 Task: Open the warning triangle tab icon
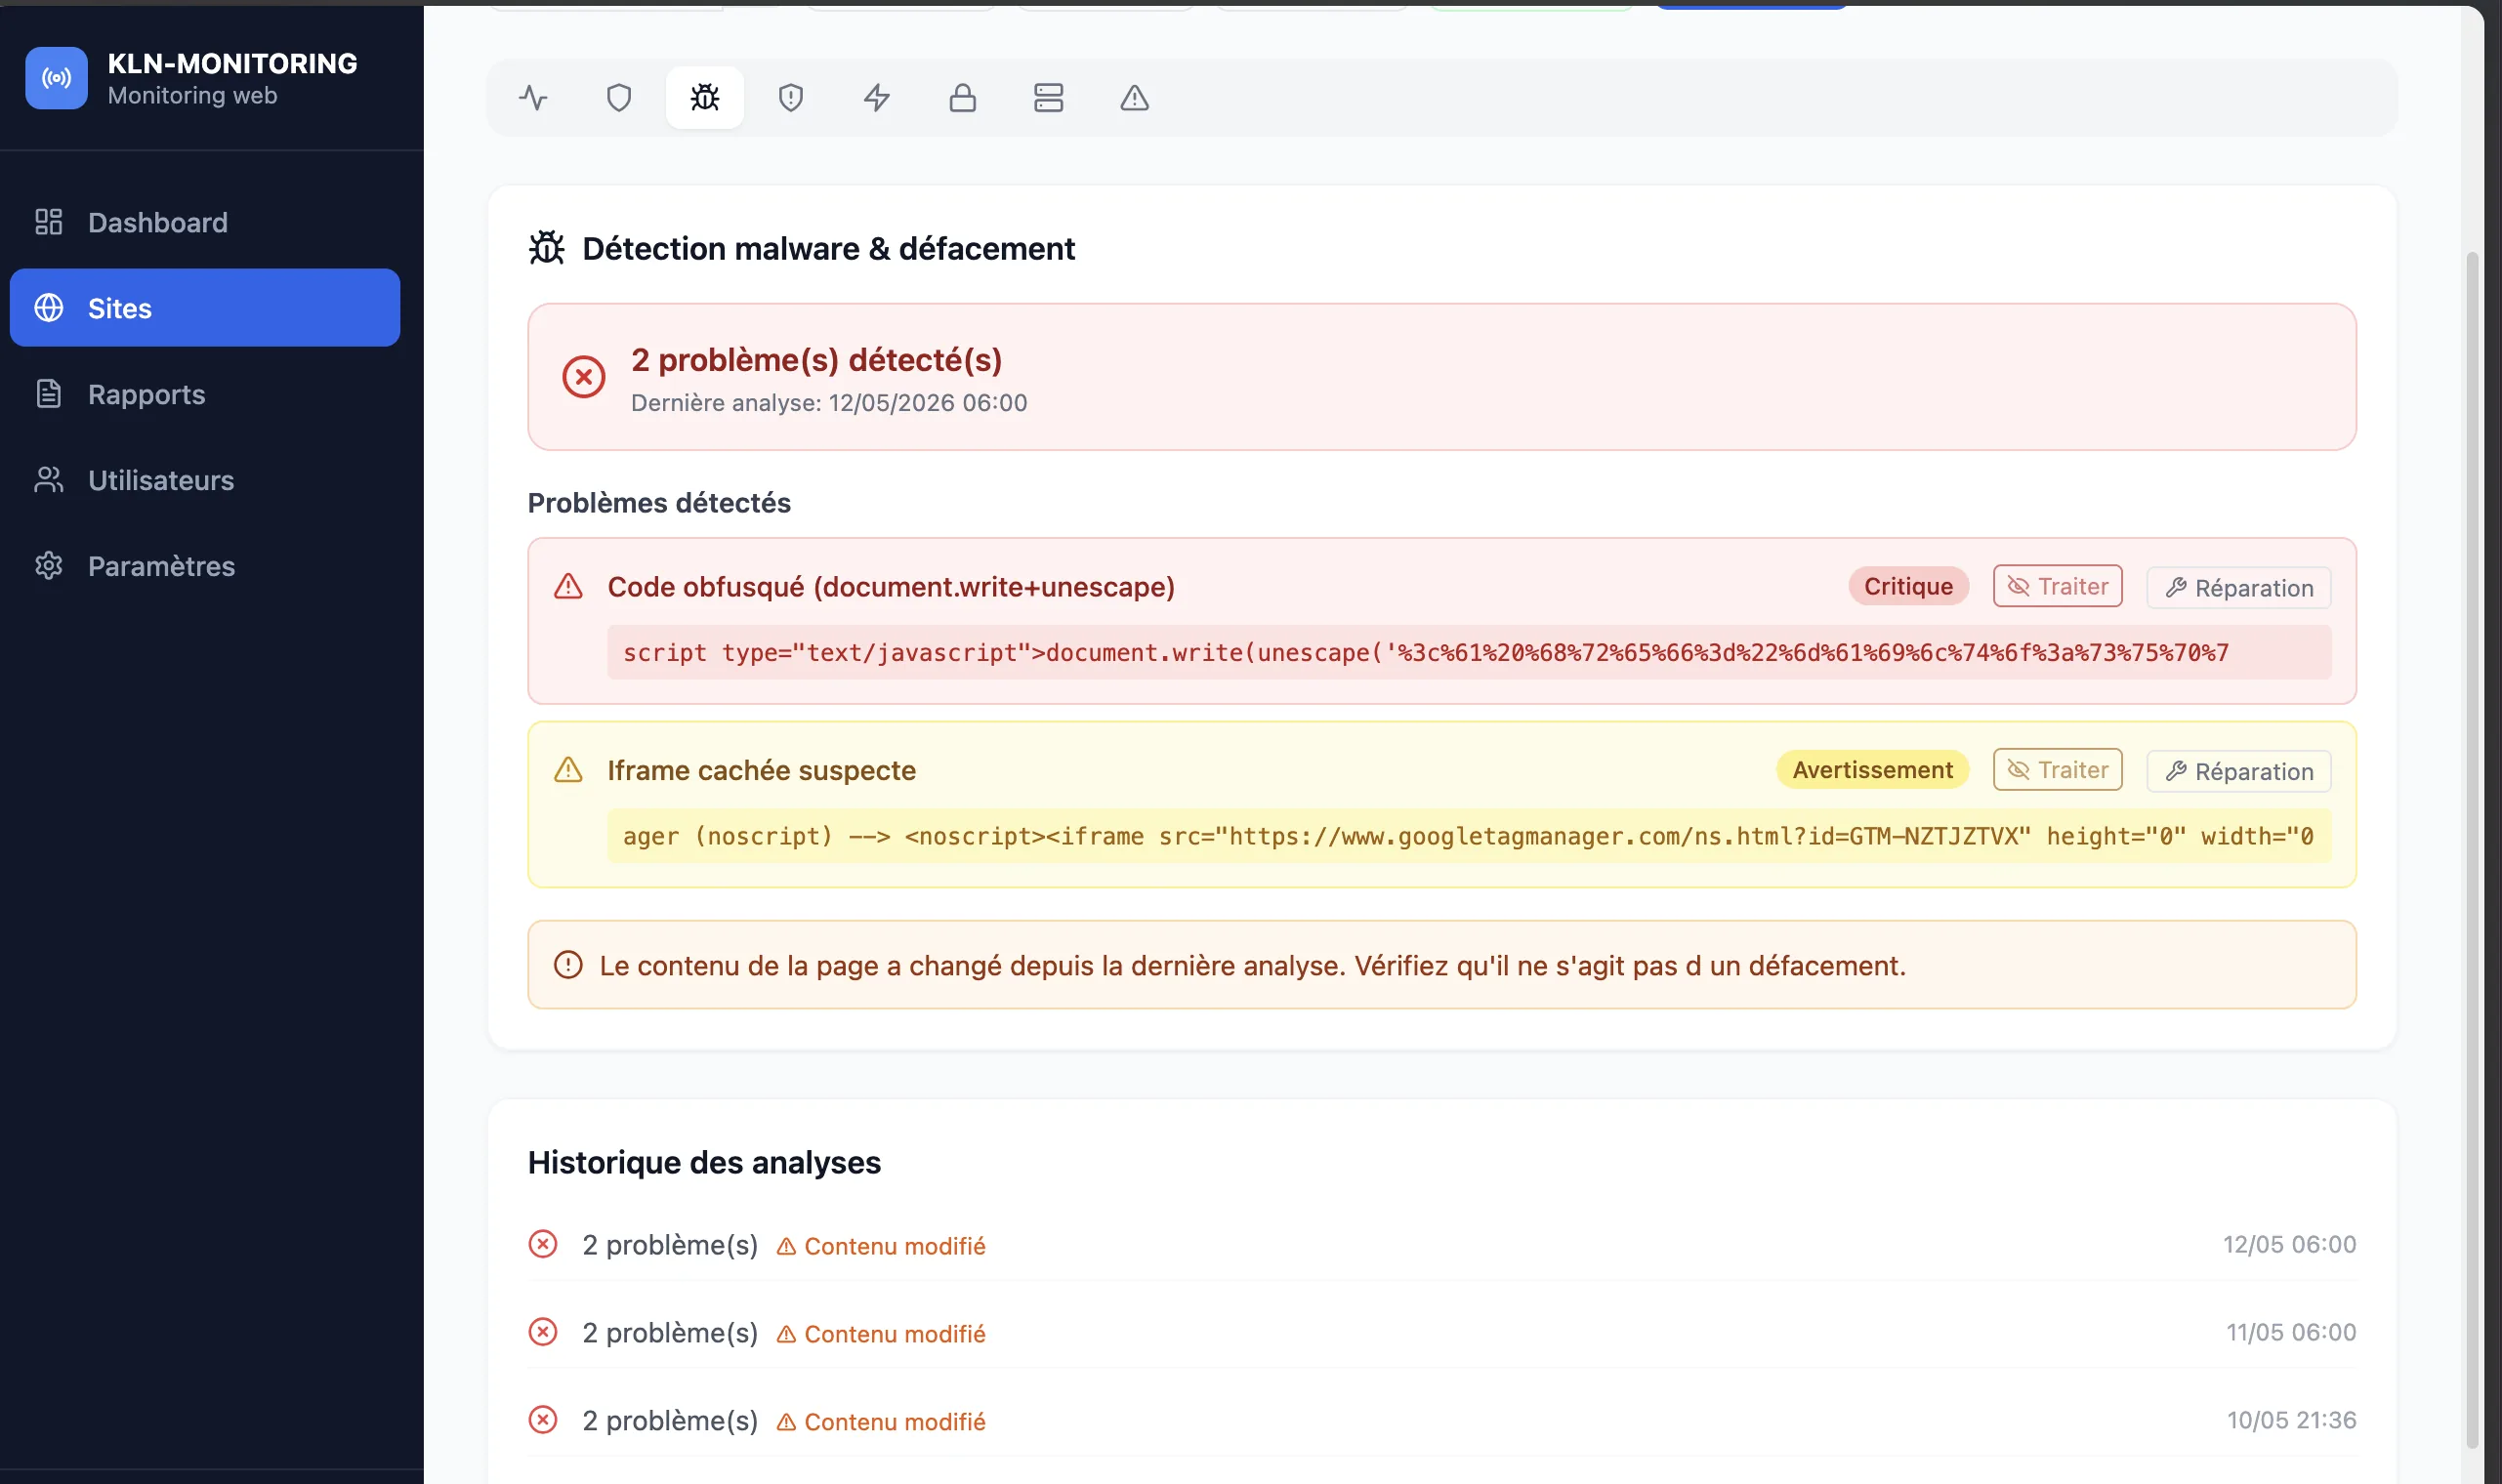(1135, 98)
